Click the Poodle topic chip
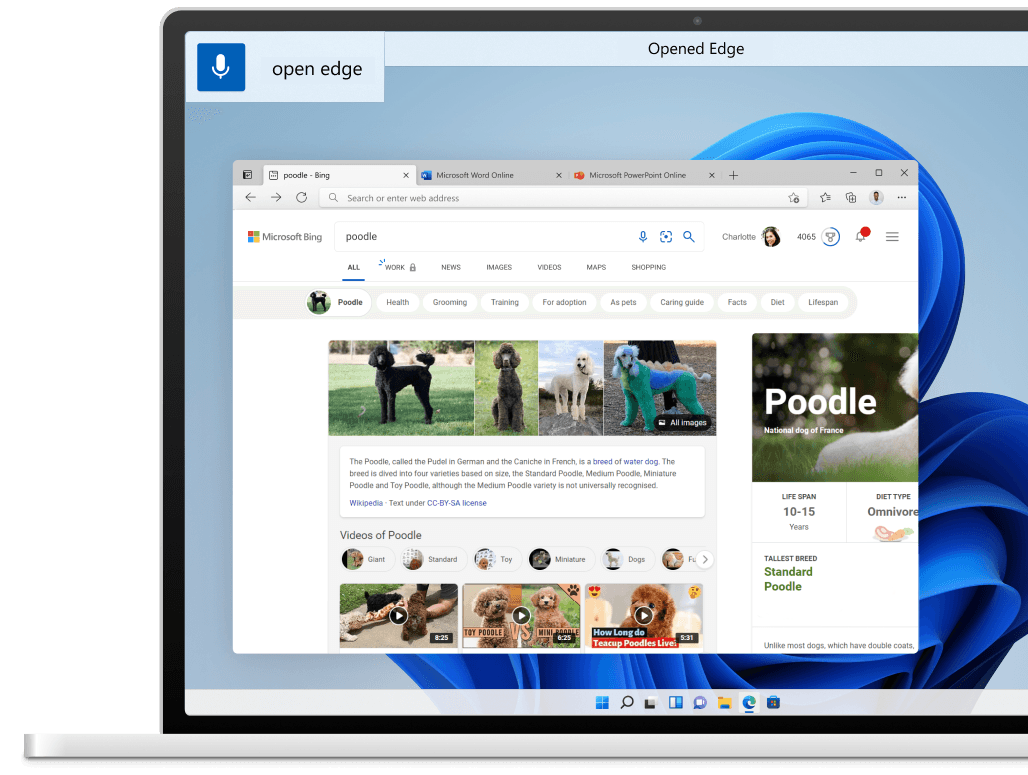This screenshot has height=775, width=1028. pyautogui.click(x=338, y=302)
